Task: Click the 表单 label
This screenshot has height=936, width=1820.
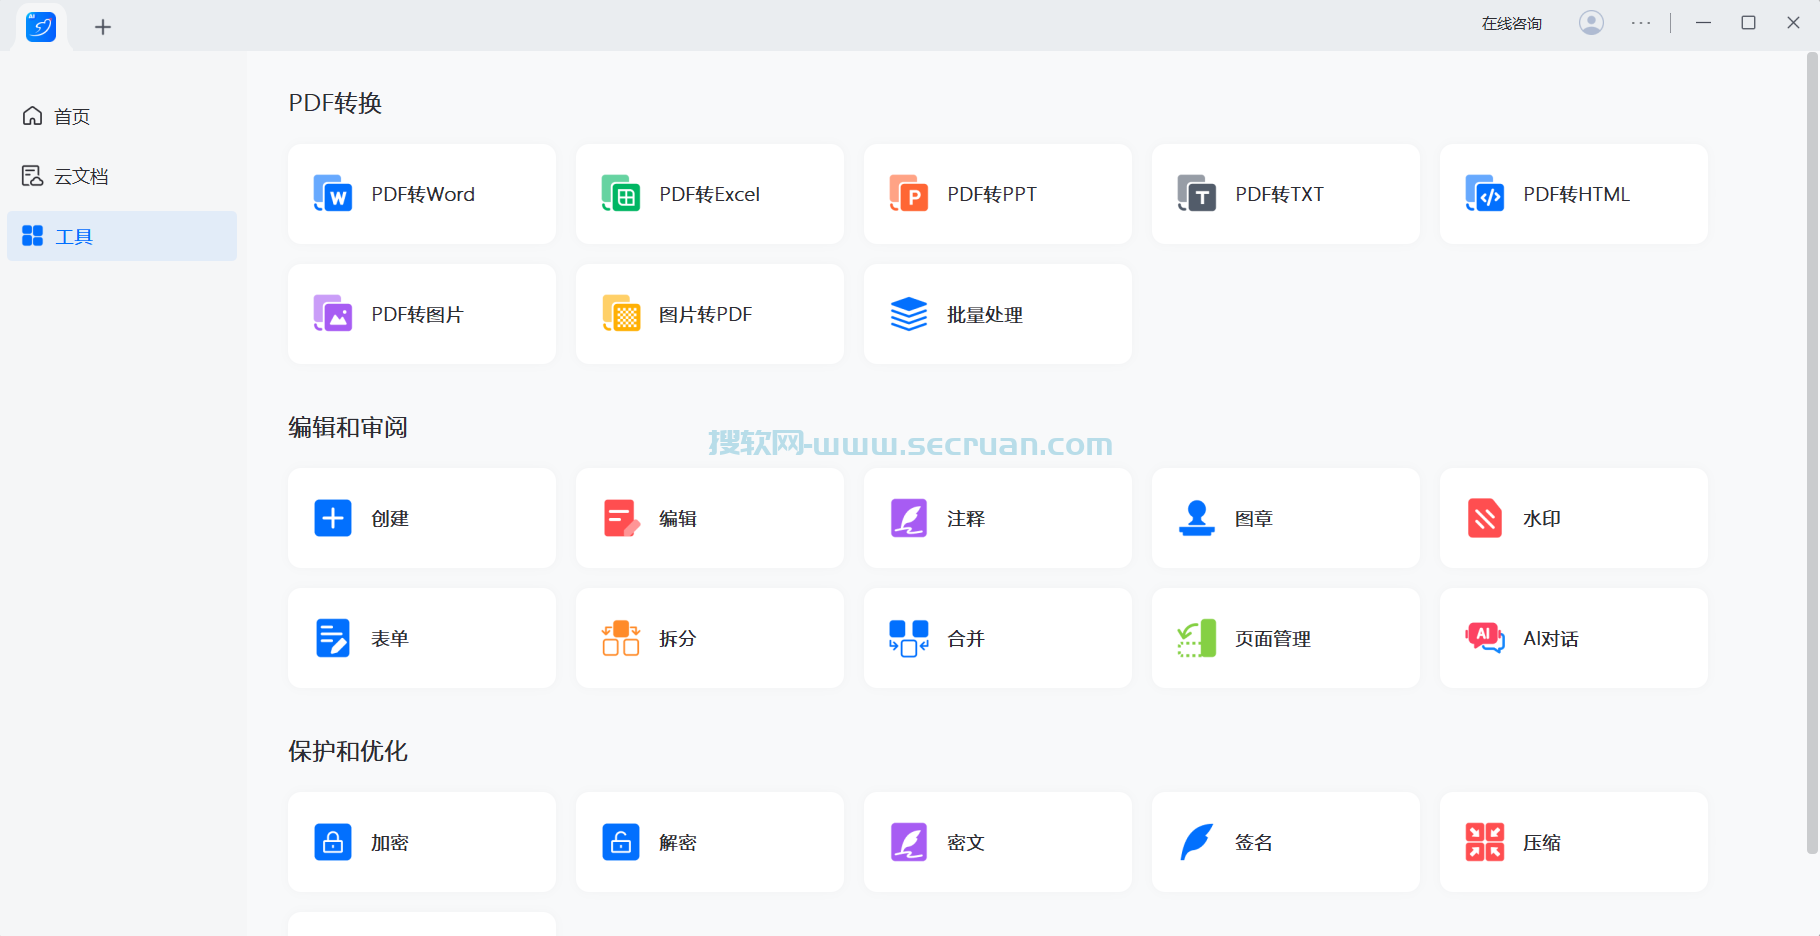Action: tap(390, 638)
